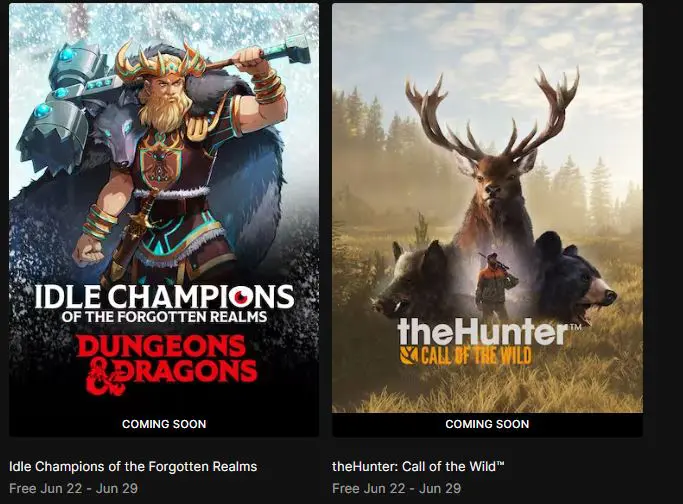Click the black bear head in the artwork
This screenshot has width=683, height=504.
click(573, 278)
